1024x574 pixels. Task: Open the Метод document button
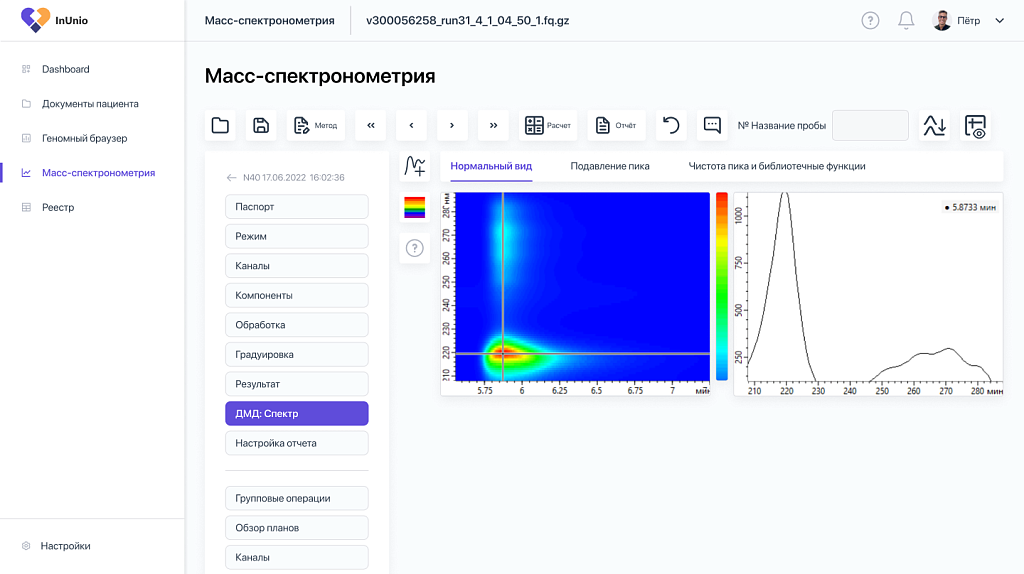tap(315, 125)
